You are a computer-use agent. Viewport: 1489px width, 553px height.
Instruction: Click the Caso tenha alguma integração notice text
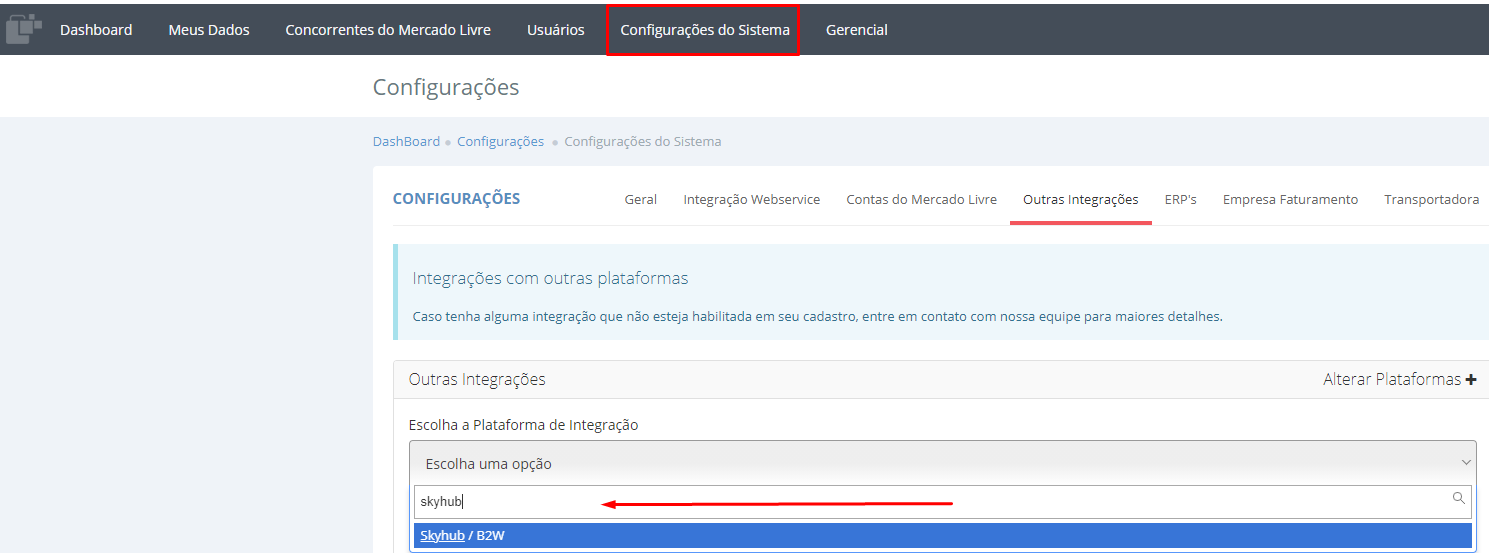[817, 316]
